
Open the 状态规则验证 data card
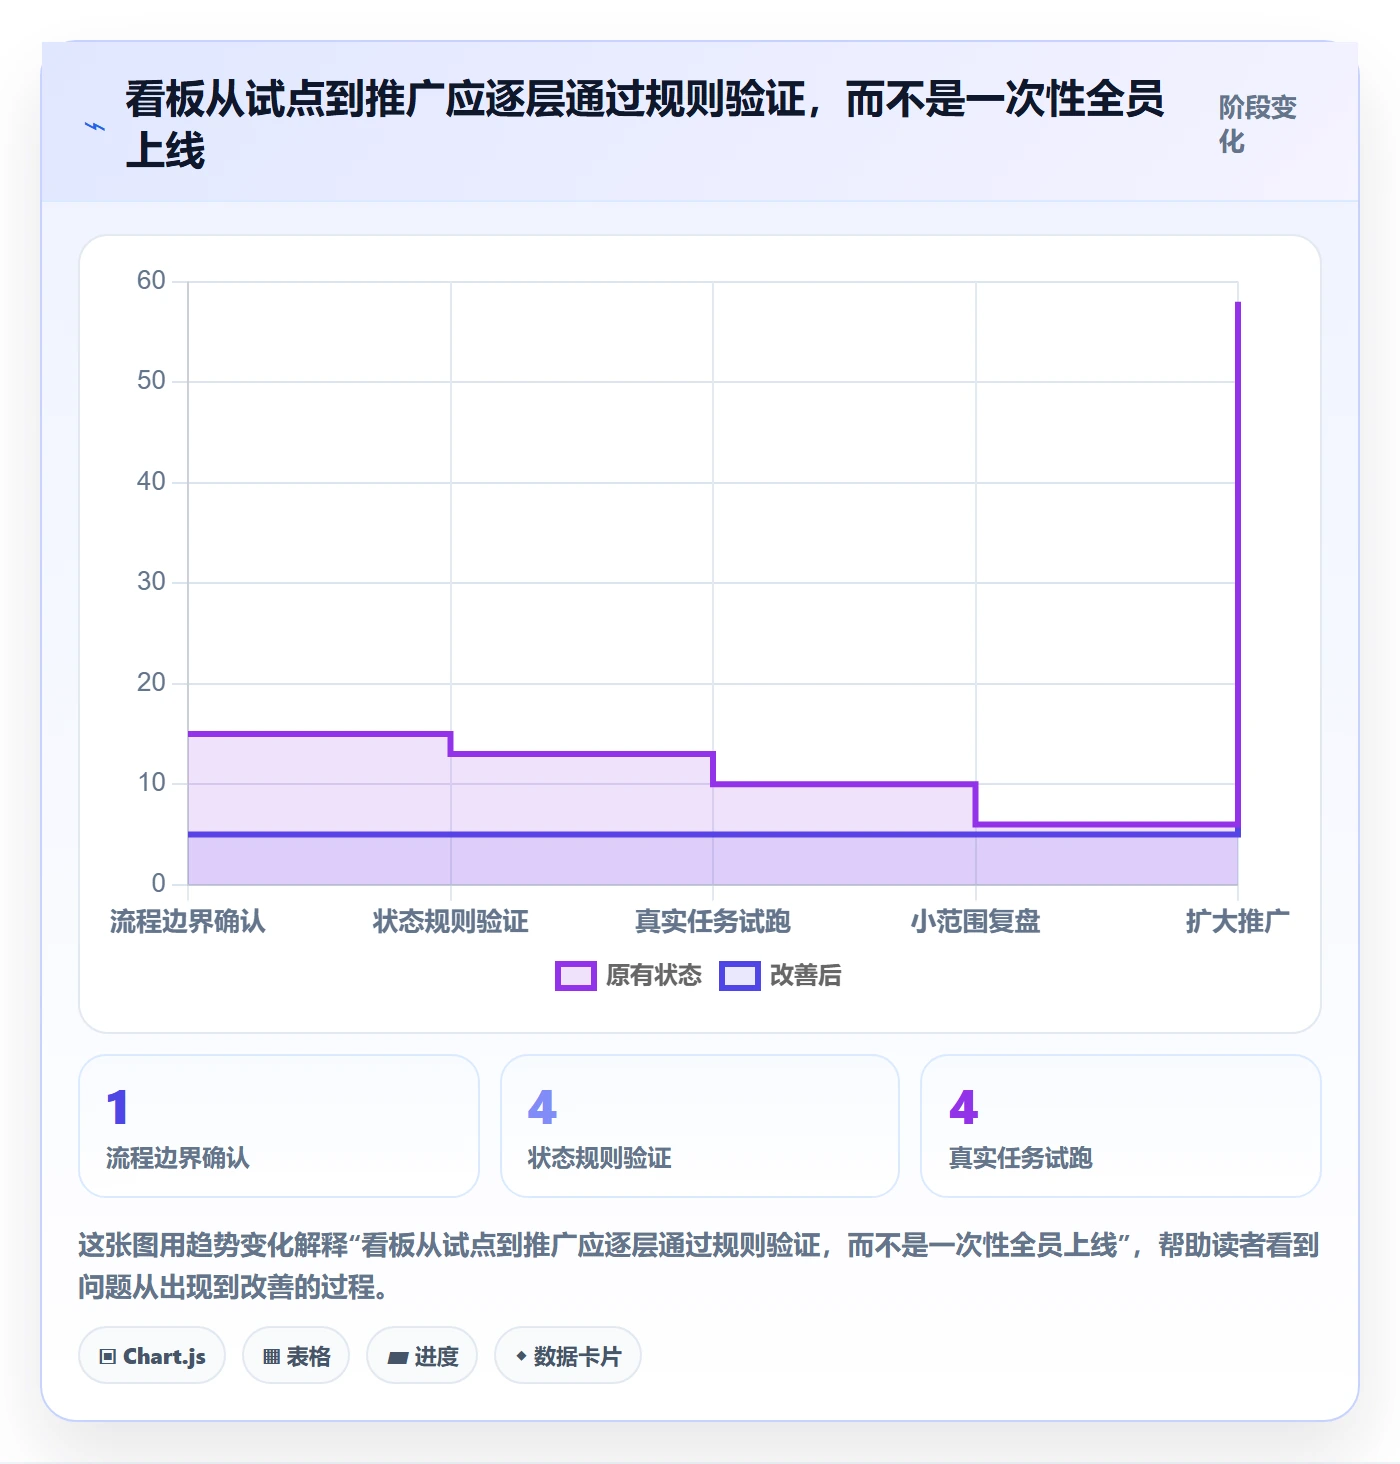coord(700,1126)
